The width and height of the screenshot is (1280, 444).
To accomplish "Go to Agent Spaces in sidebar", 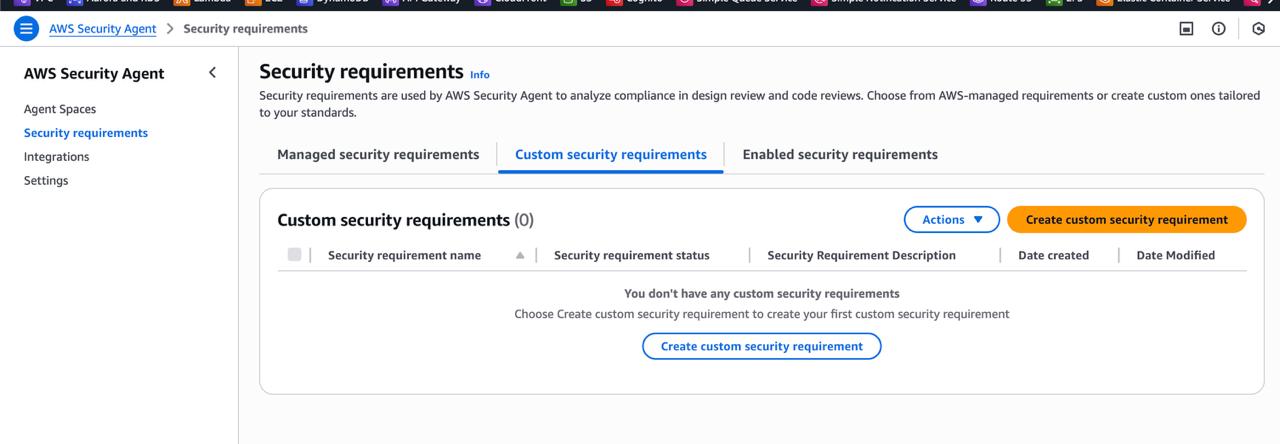I will (x=60, y=109).
